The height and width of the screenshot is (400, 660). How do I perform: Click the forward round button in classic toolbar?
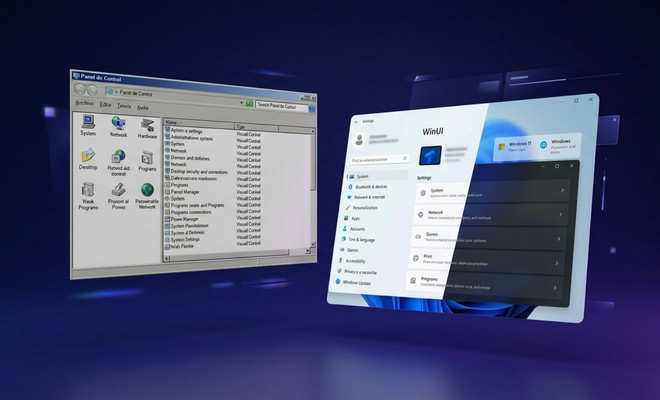pyautogui.click(x=91, y=90)
